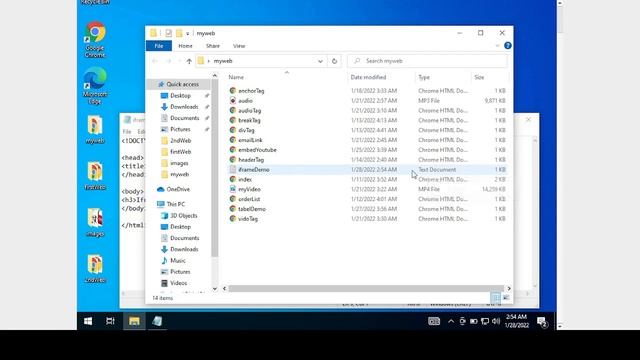Click the back navigation arrow
This screenshot has height=360, width=640.
155,61
